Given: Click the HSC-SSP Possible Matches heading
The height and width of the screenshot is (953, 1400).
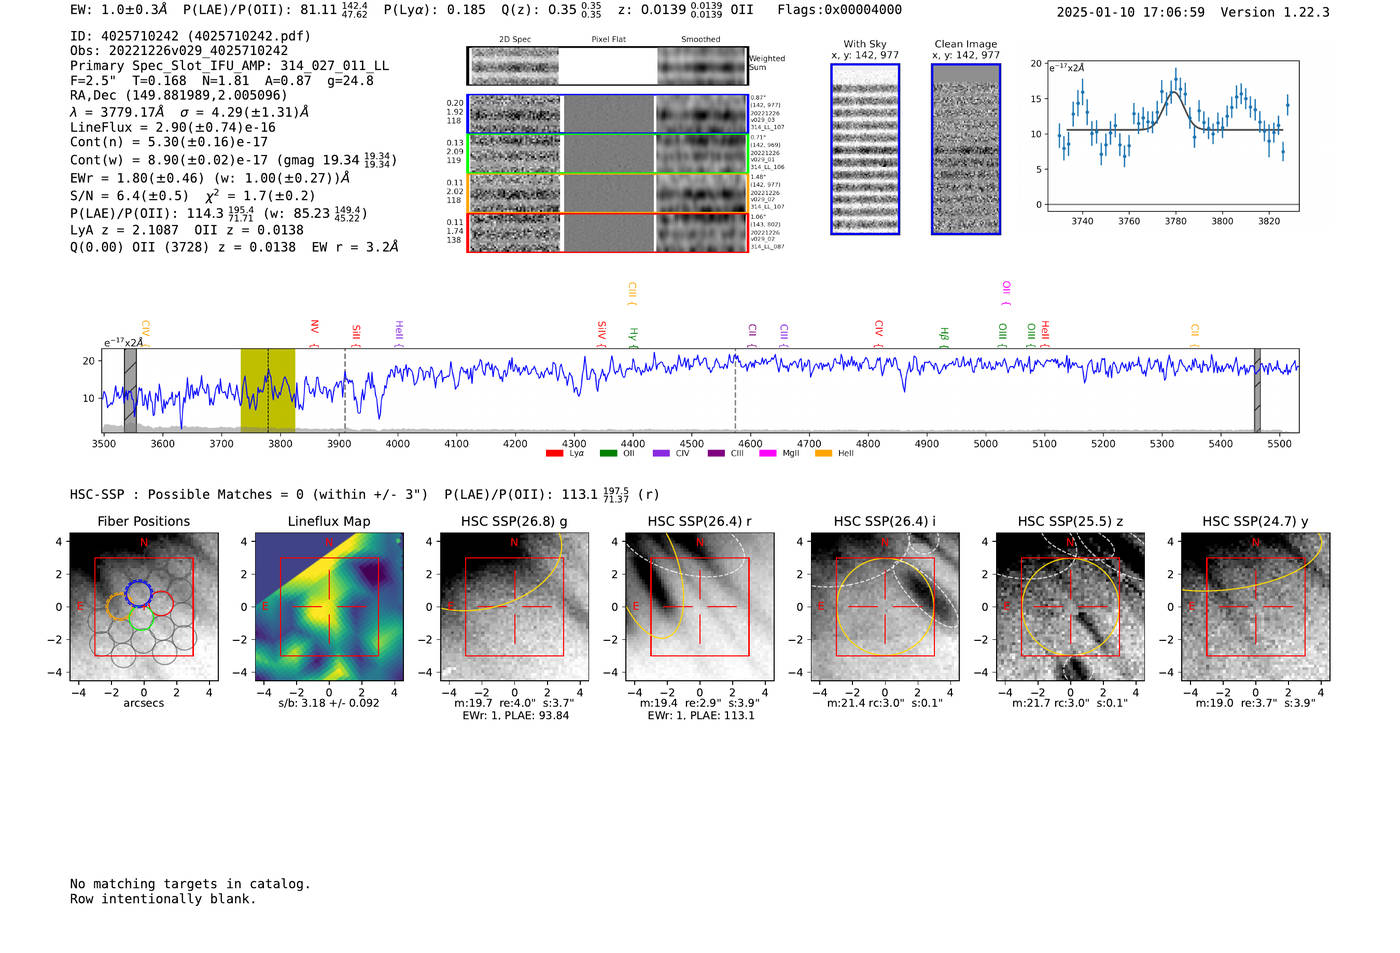Looking at the screenshot, I should pyautogui.click(x=248, y=495).
